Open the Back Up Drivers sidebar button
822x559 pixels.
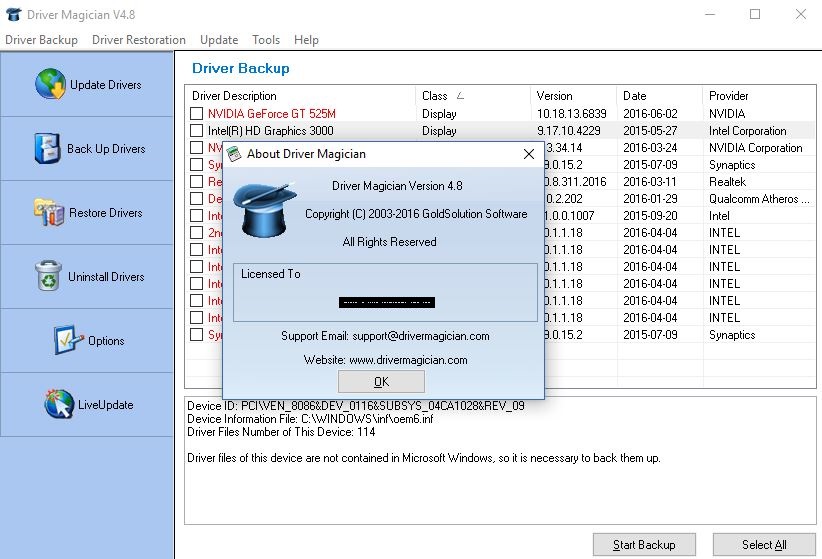(87, 148)
